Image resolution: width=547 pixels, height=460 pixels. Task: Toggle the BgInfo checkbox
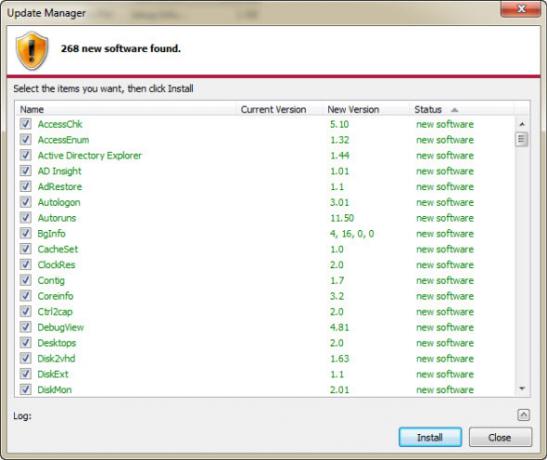25,233
